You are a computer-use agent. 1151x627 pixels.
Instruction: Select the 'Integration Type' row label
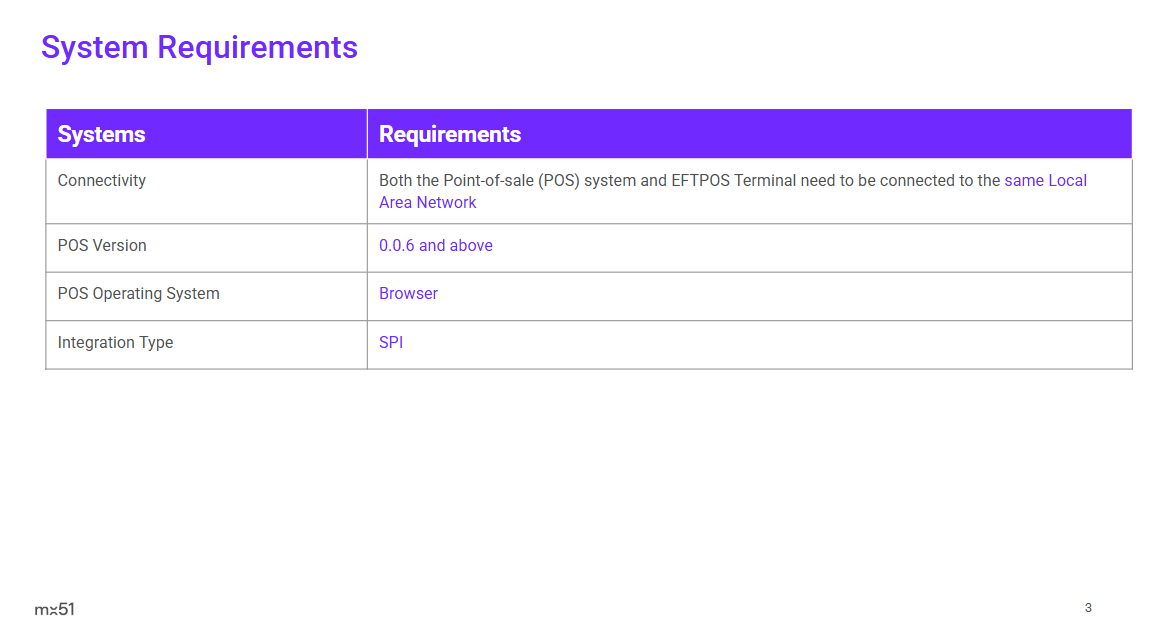point(115,343)
